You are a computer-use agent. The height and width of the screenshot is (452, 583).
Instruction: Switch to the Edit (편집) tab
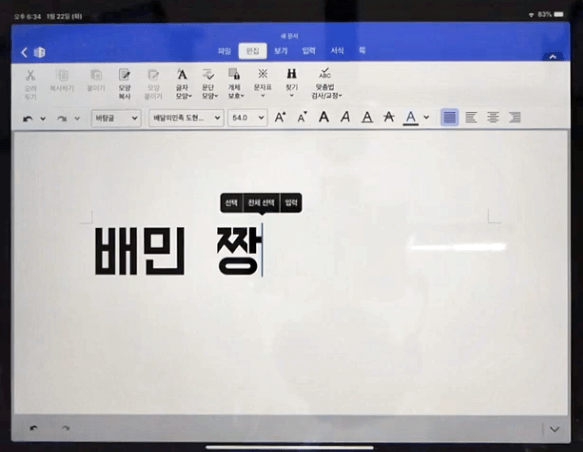[x=253, y=51]
